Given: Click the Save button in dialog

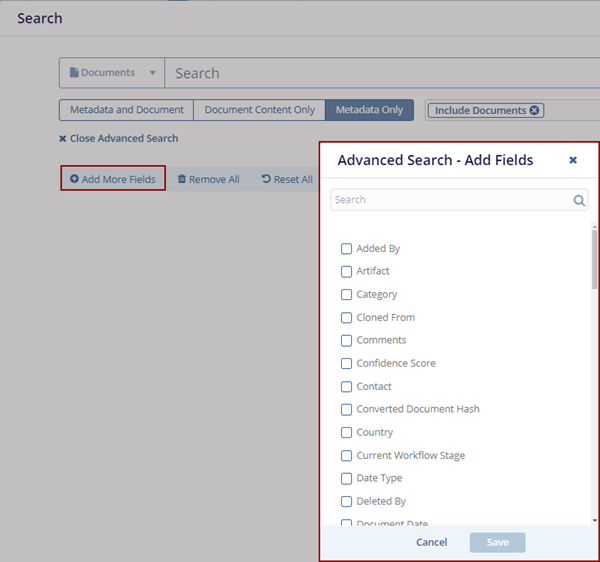Looking at the screenshot, I should tap(497, 542).
